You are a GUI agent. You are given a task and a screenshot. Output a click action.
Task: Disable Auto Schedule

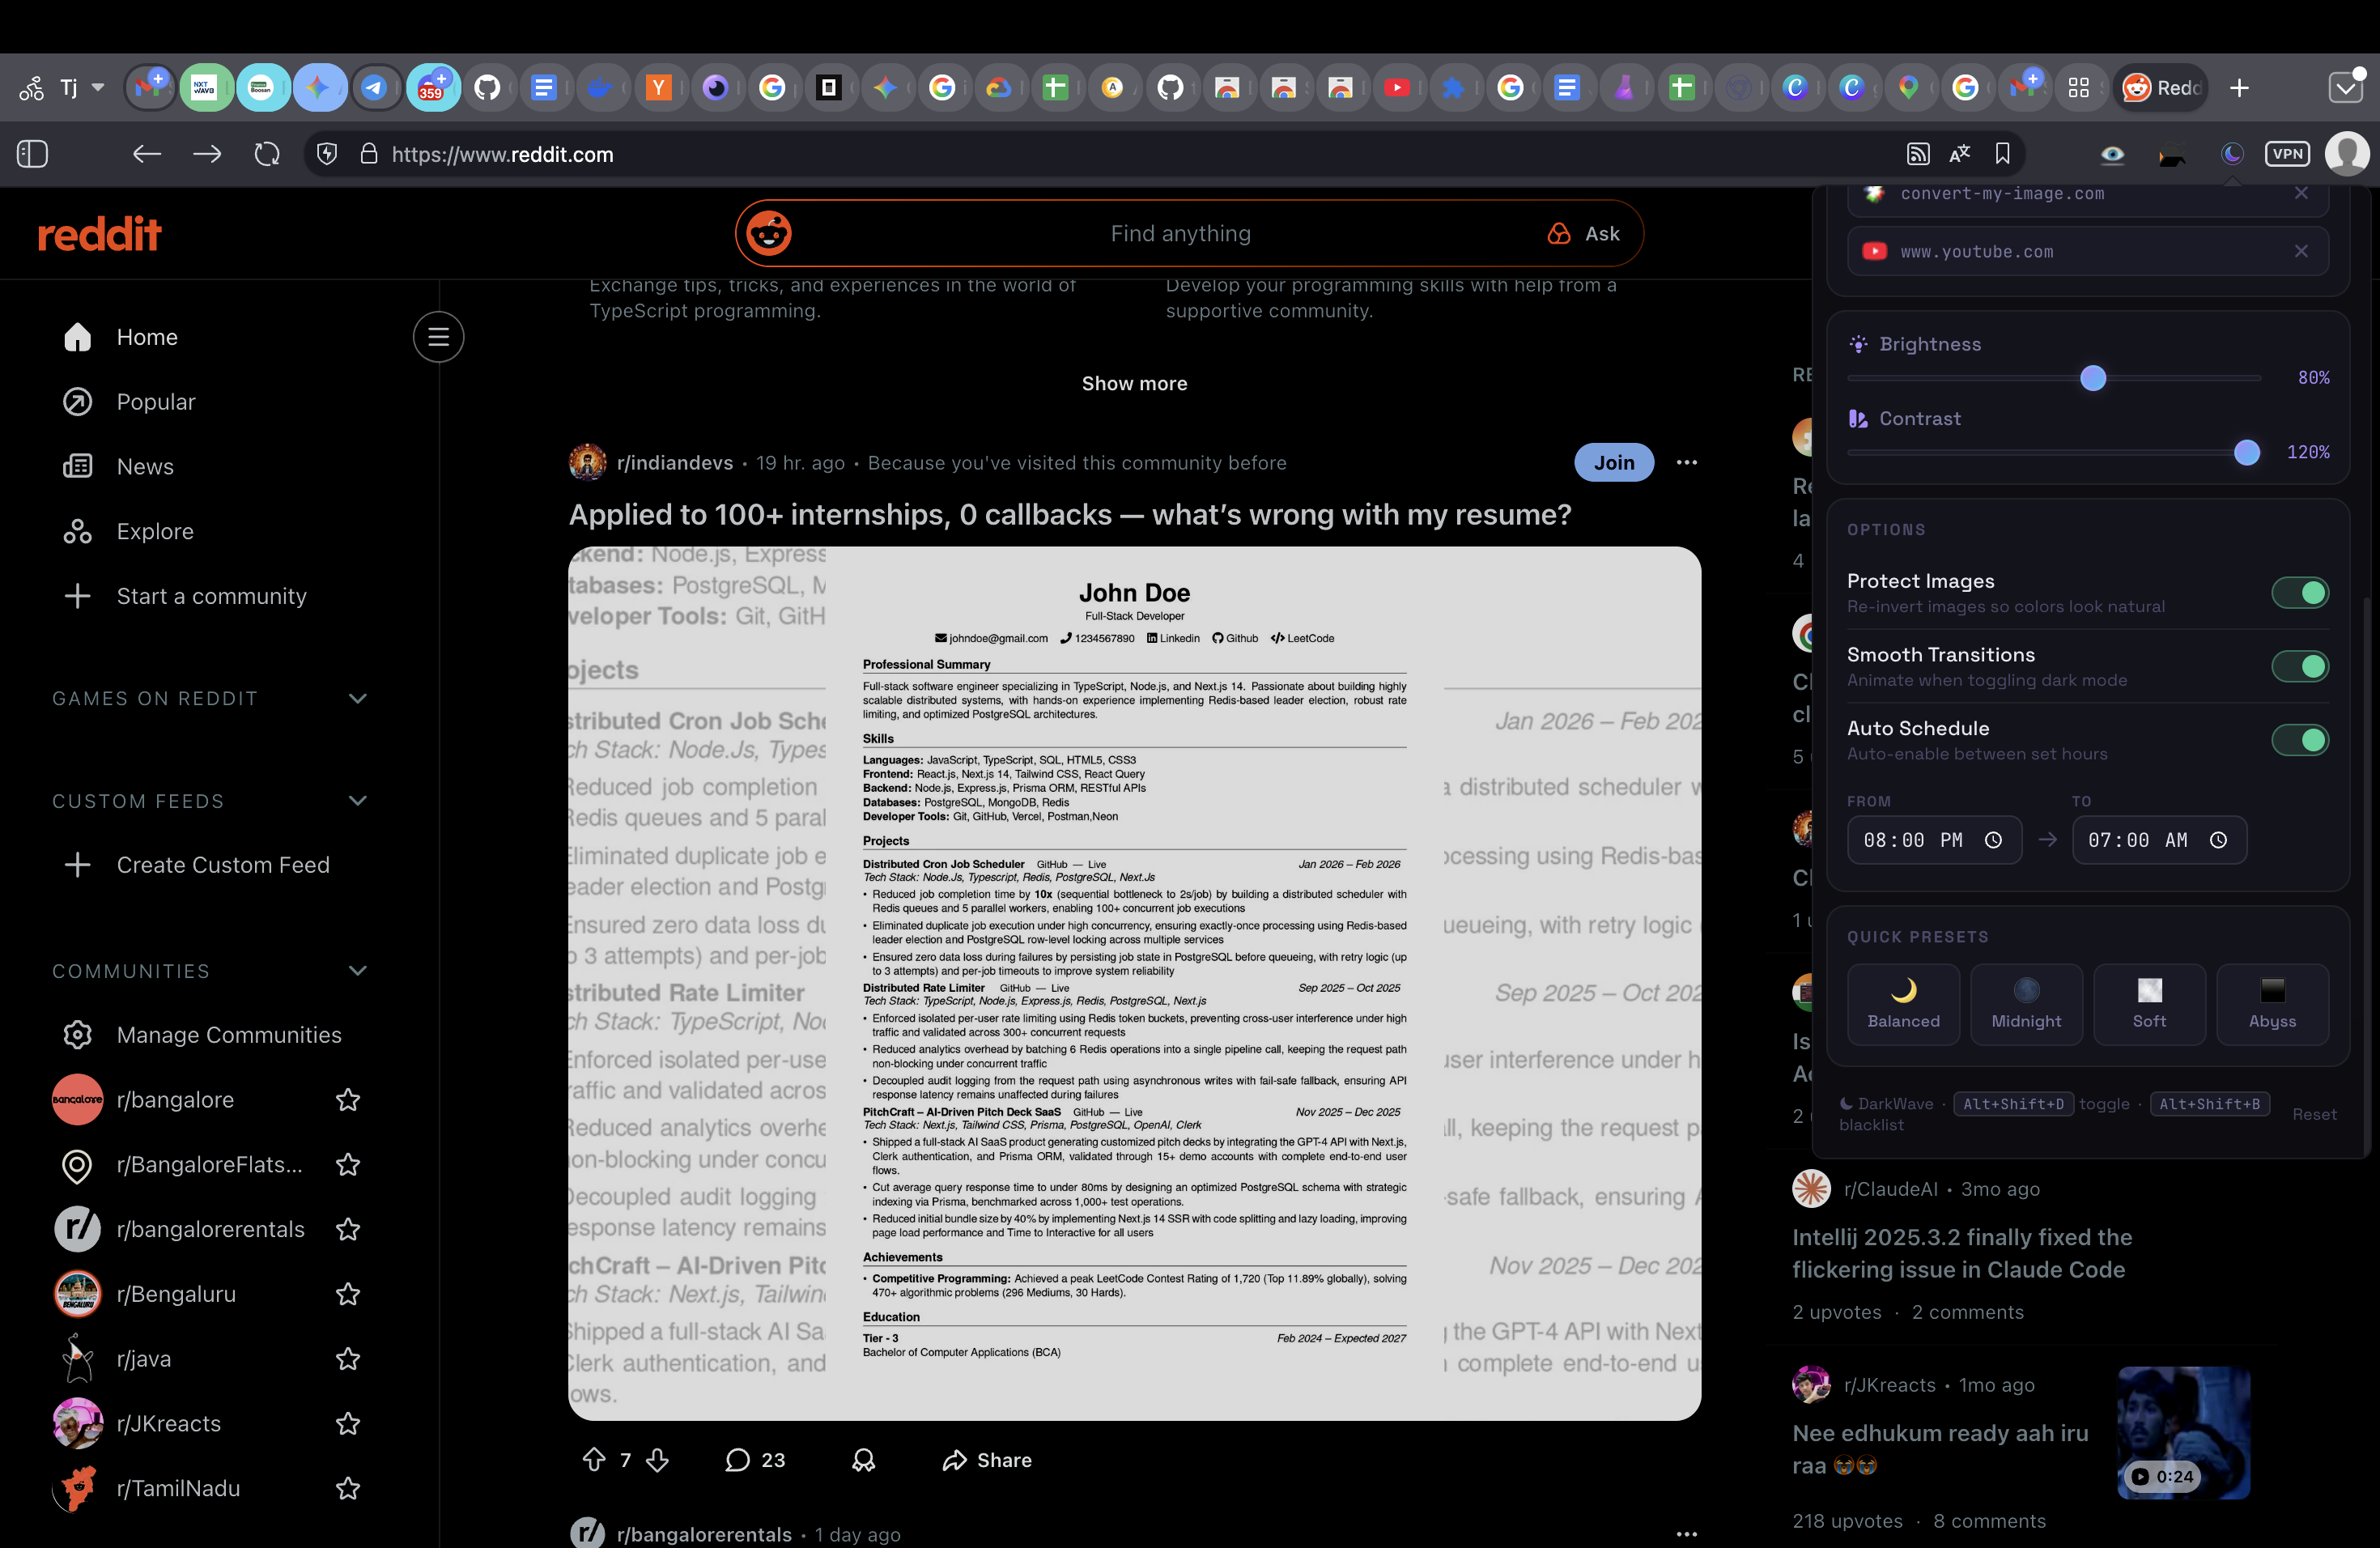2300,740
